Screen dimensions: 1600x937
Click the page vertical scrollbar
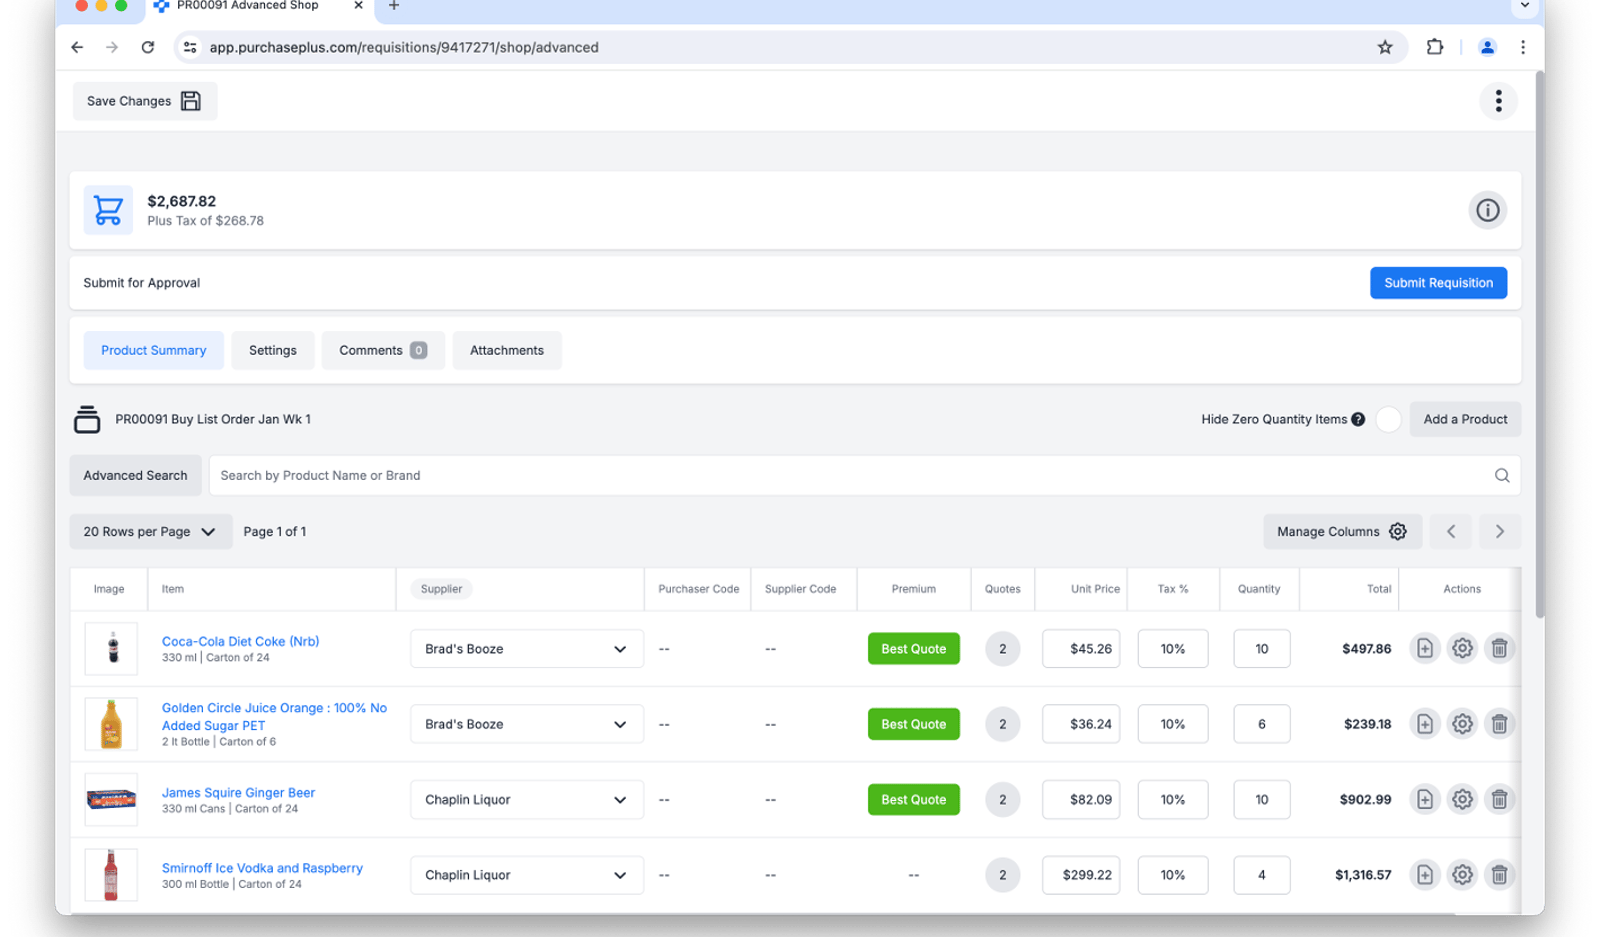pyautogui.click(x=1540, y=345)
